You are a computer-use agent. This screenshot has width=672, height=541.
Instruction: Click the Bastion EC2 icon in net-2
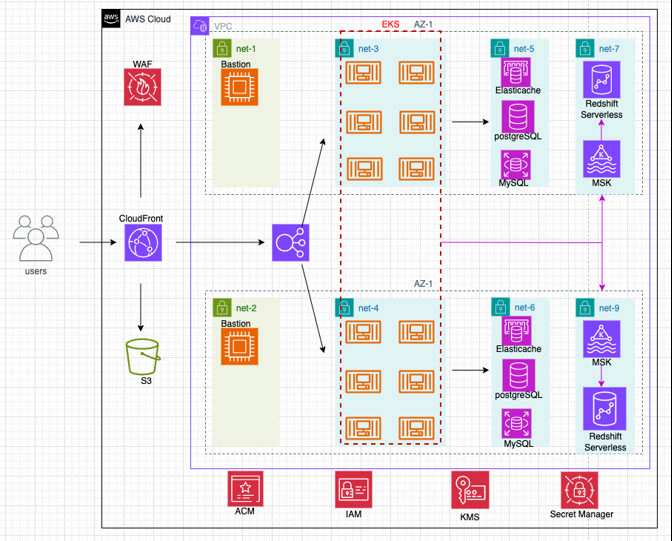pyautogui.click(x=240, y=346)
